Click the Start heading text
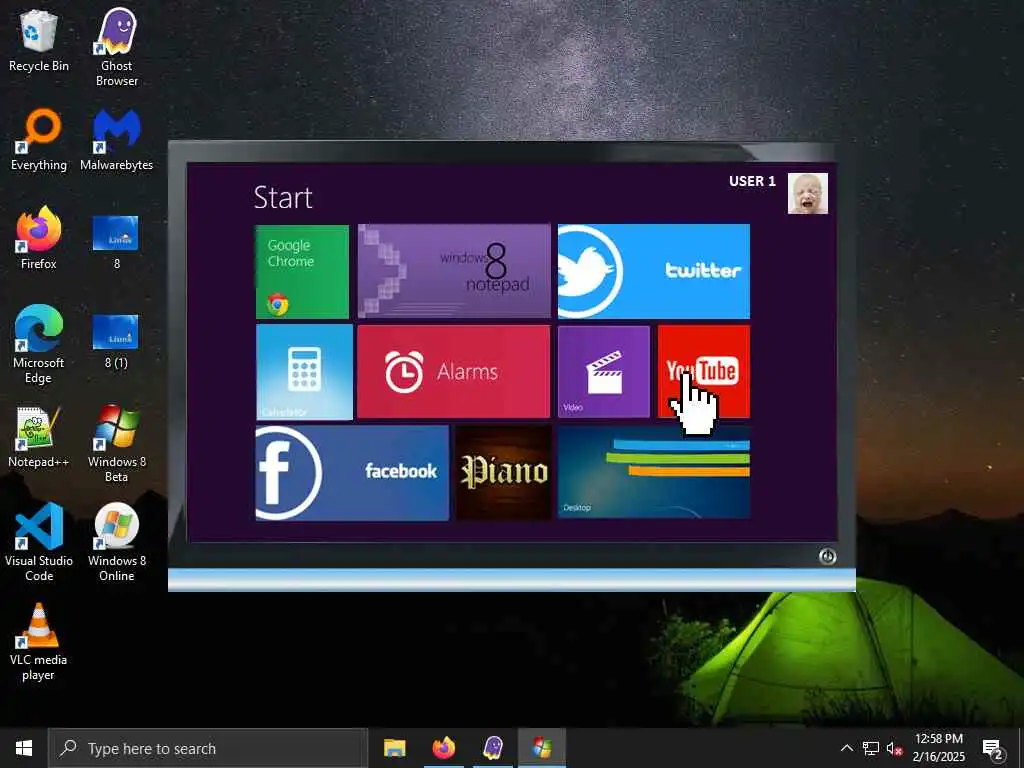Image resolution: width=1024 pixels, height=768 pixels. 283,198
